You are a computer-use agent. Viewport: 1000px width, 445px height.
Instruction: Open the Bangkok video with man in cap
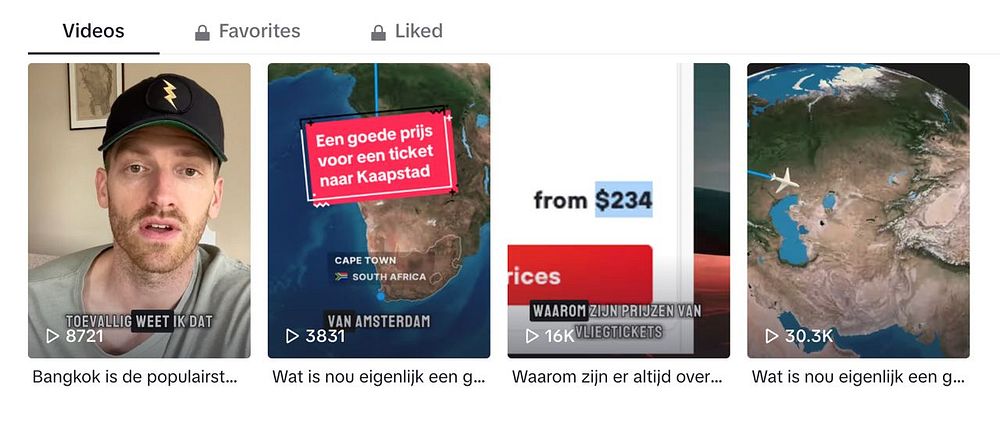tap(139, 210)
